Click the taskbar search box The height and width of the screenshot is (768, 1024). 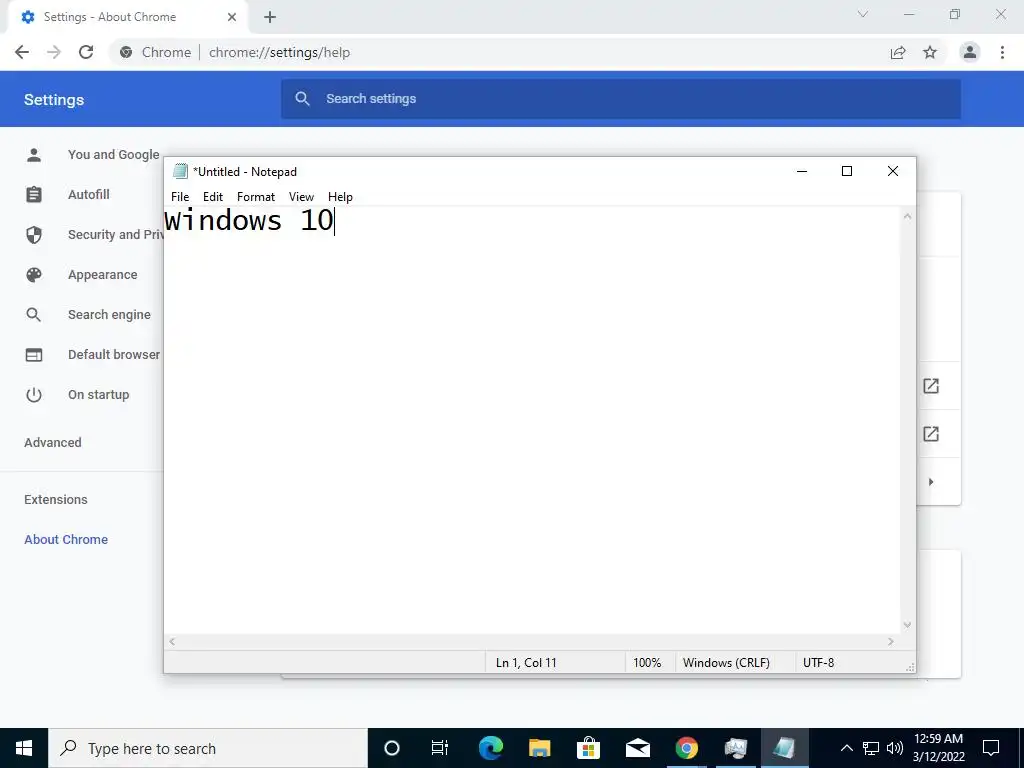coord(208,748)
